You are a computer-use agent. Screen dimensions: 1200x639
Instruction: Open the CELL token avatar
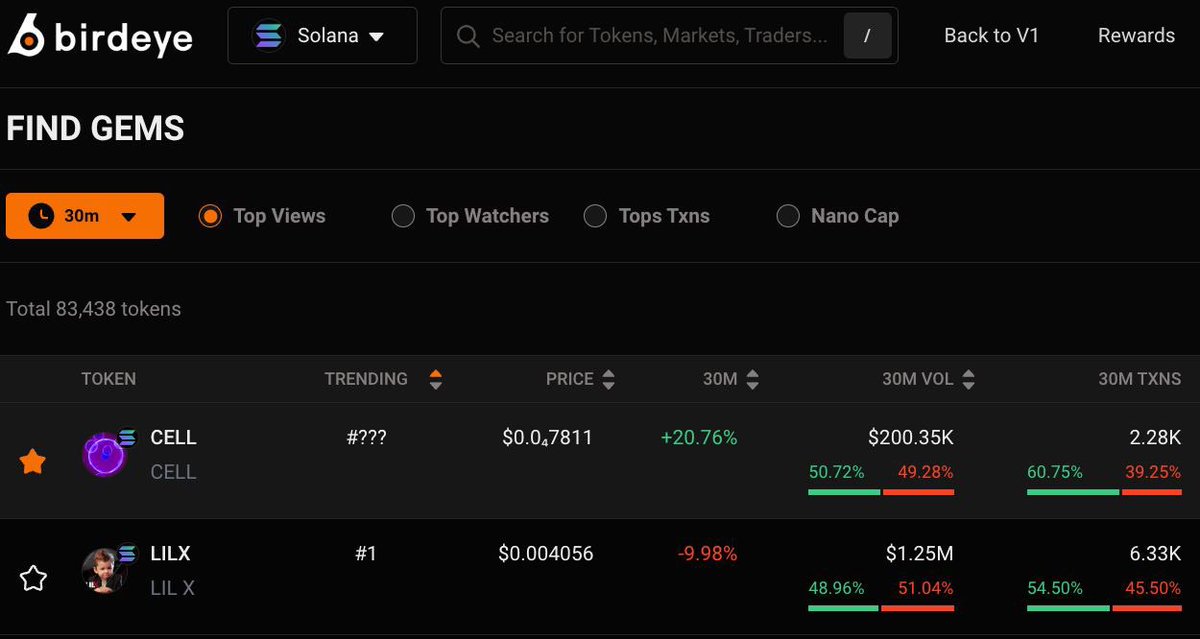(104, 455)
